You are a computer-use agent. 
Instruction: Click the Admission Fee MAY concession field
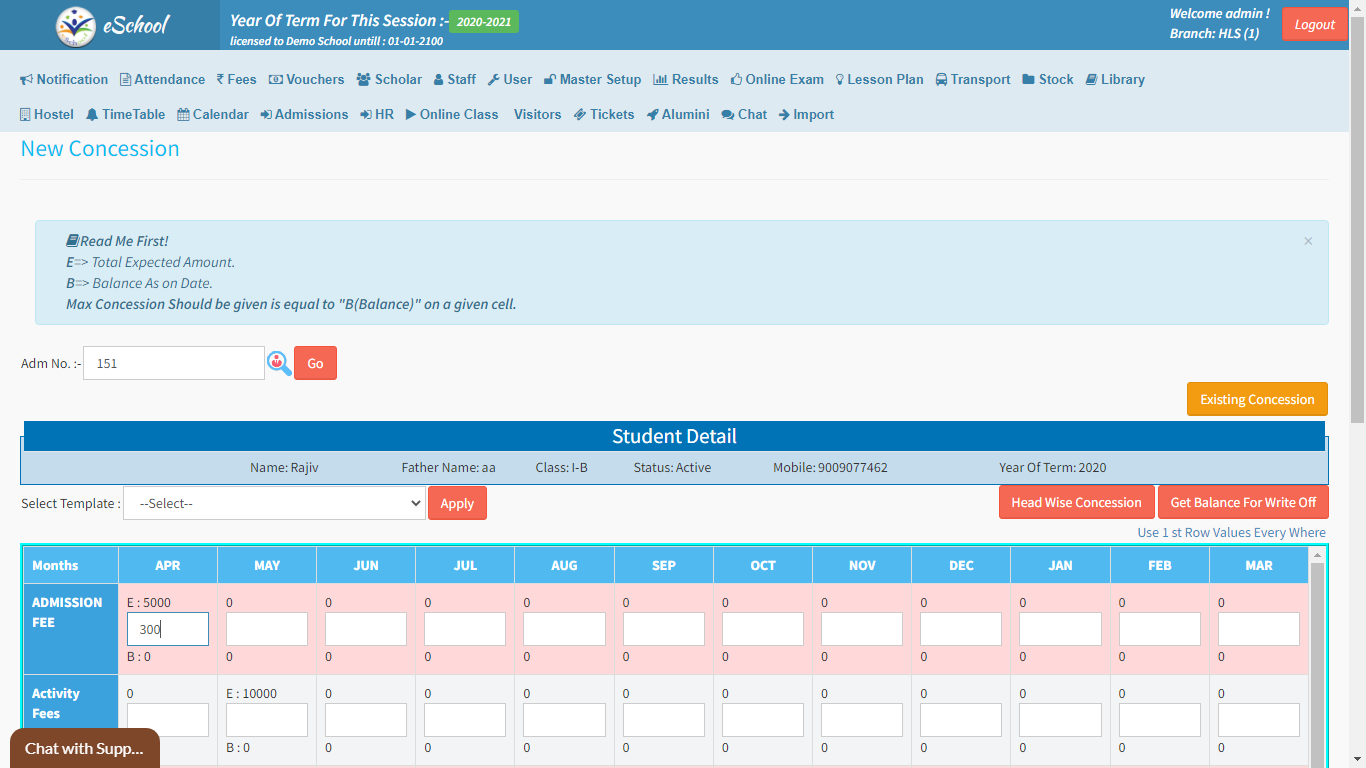266,629
